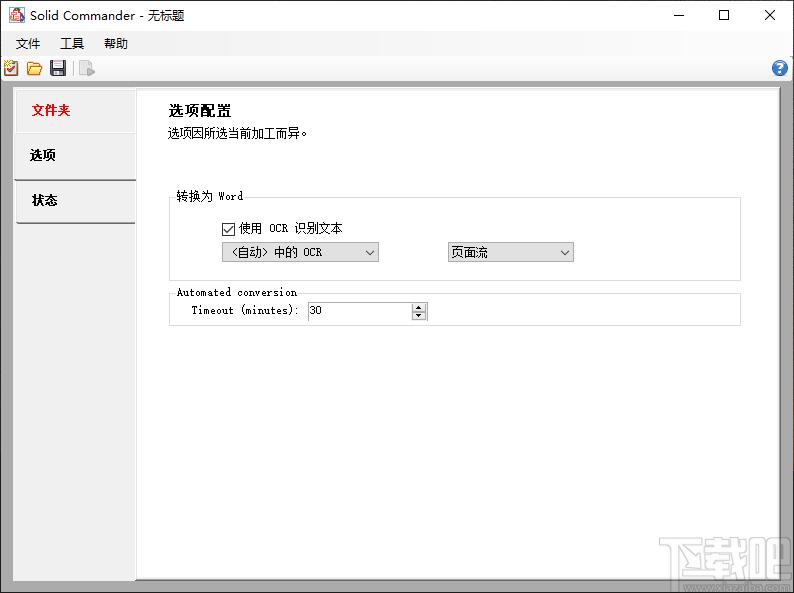Click the 选项因所选当前加工而异 text
The width and height of the screenshot is (794, 593).
coord(237,134)
